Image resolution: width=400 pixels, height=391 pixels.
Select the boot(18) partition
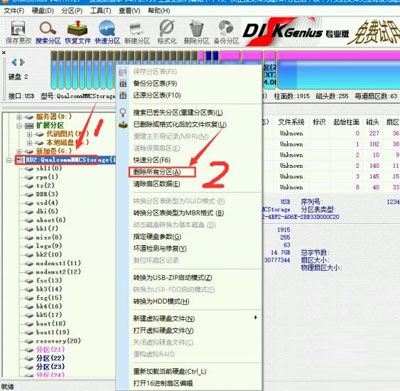(x=51, y=324)
